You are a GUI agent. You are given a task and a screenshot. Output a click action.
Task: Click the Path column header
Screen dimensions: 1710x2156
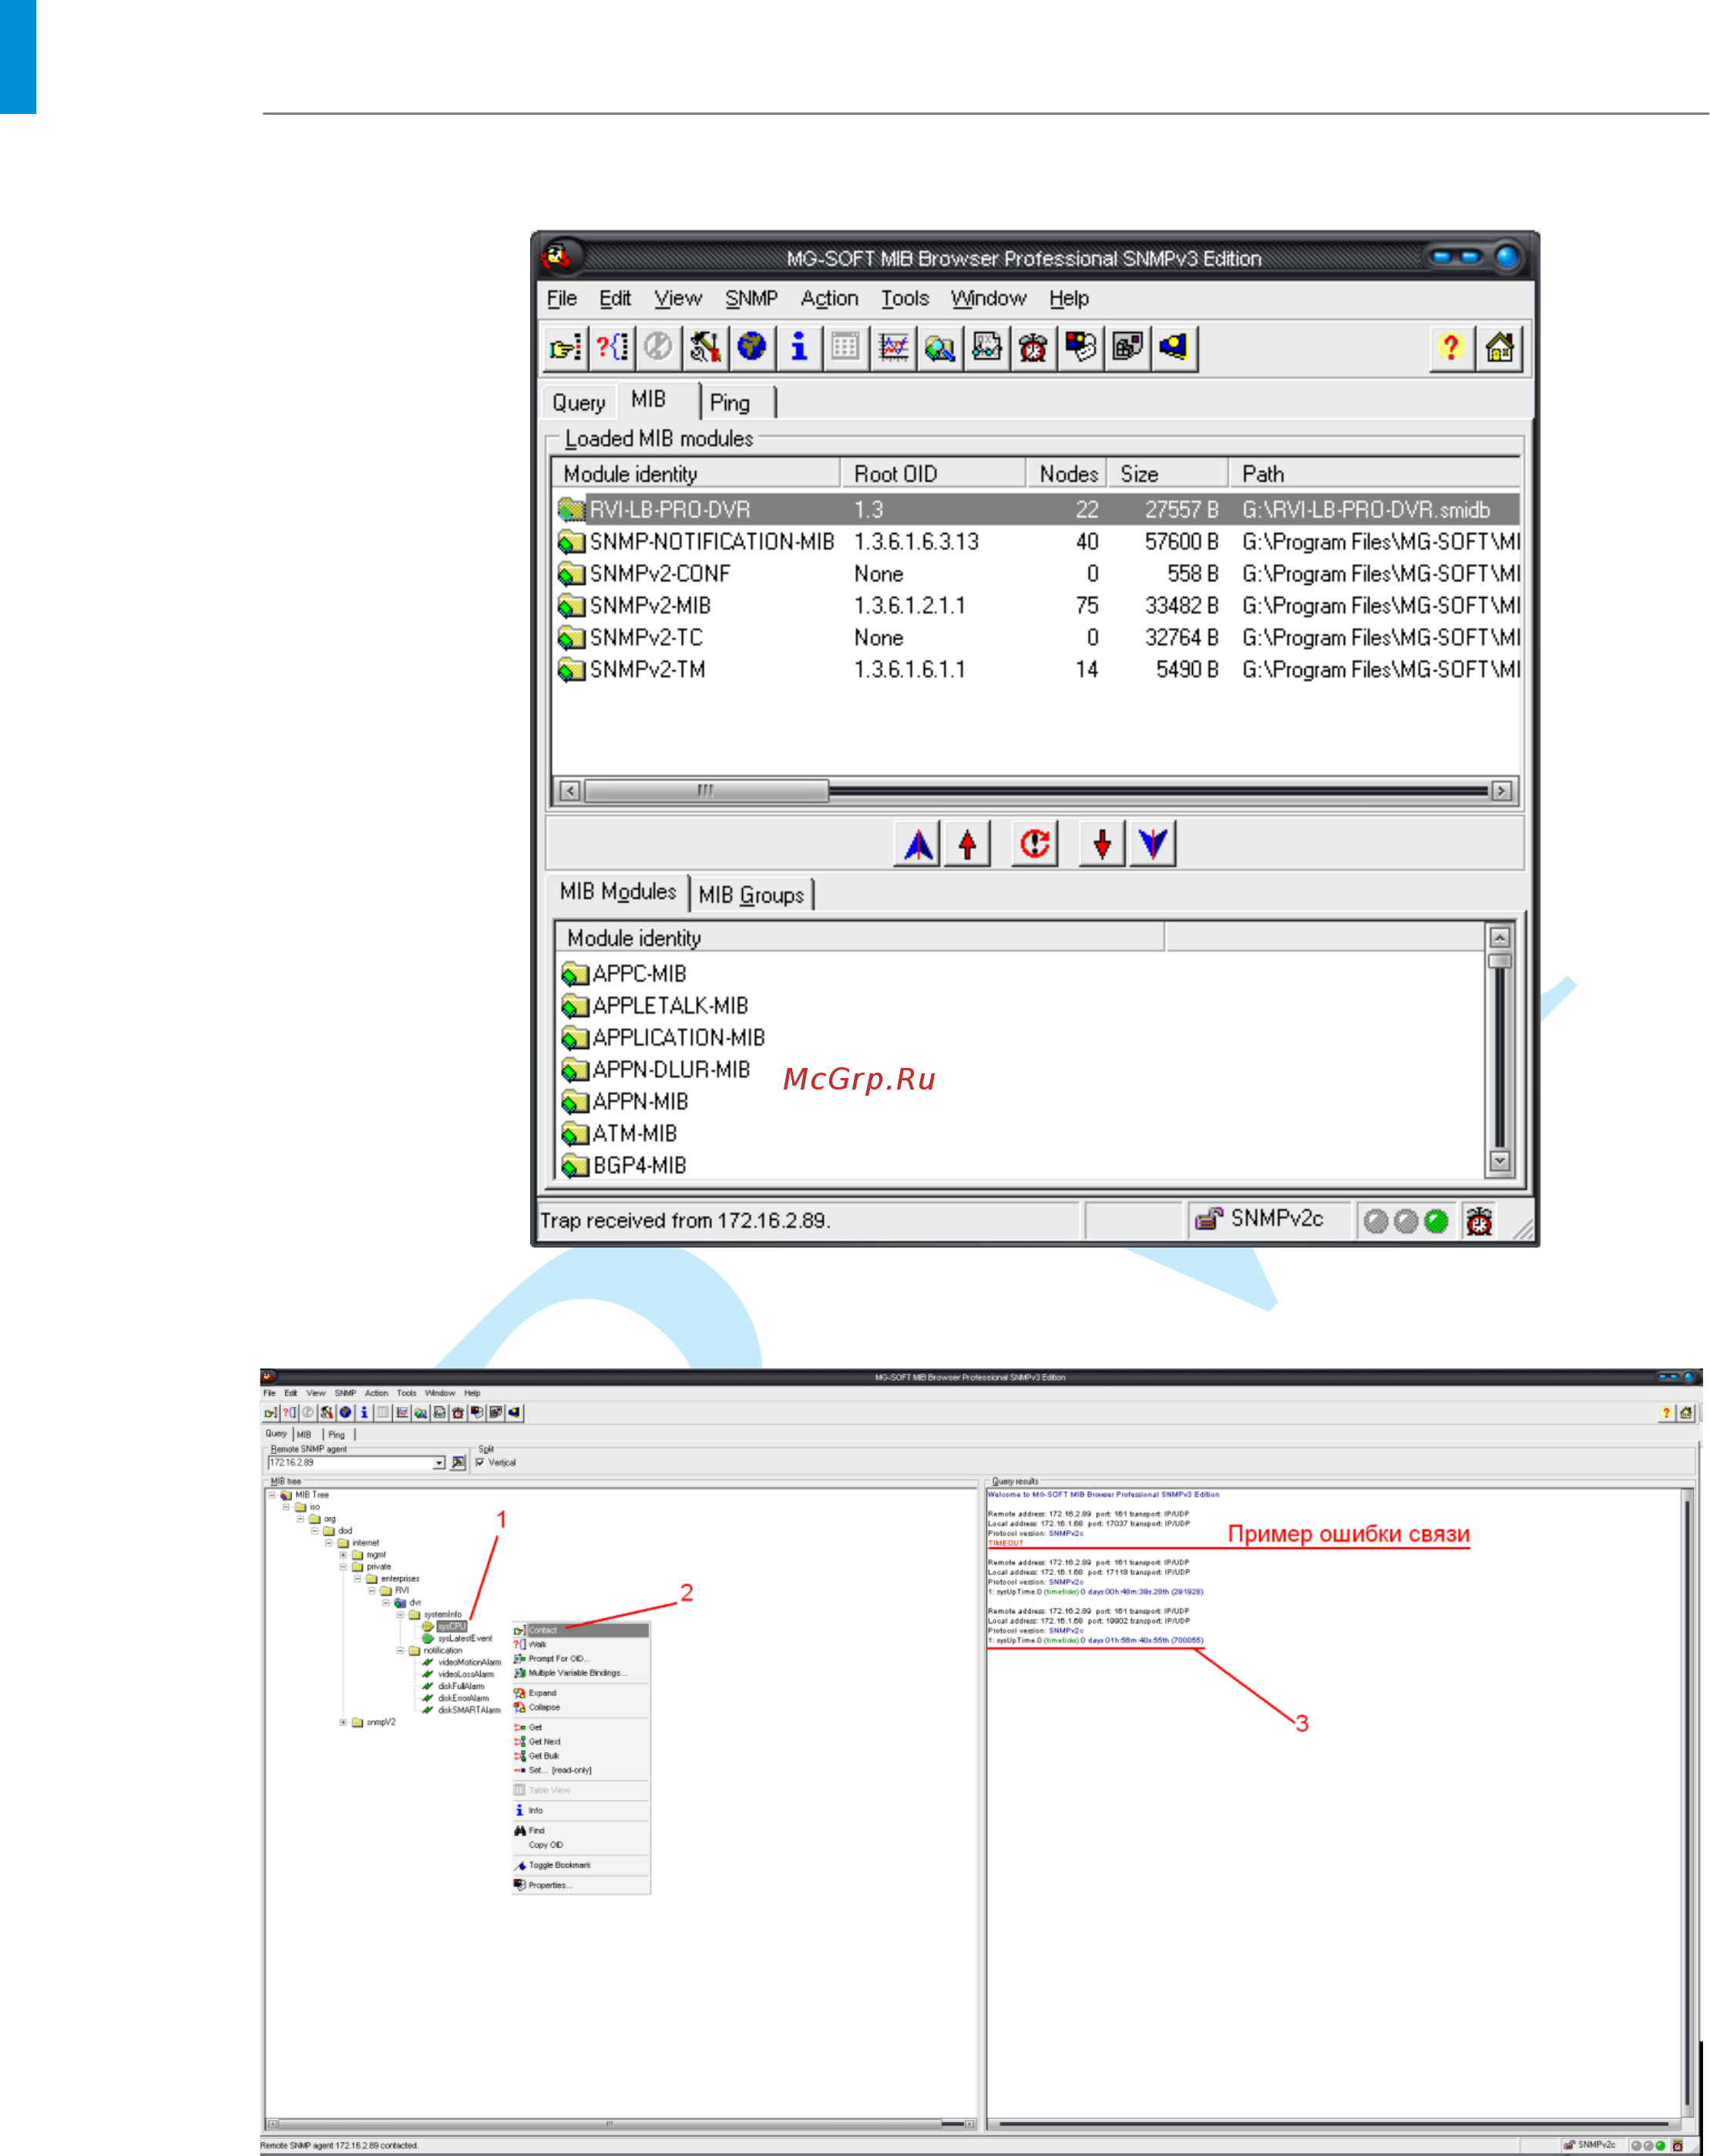[1375, 473]
